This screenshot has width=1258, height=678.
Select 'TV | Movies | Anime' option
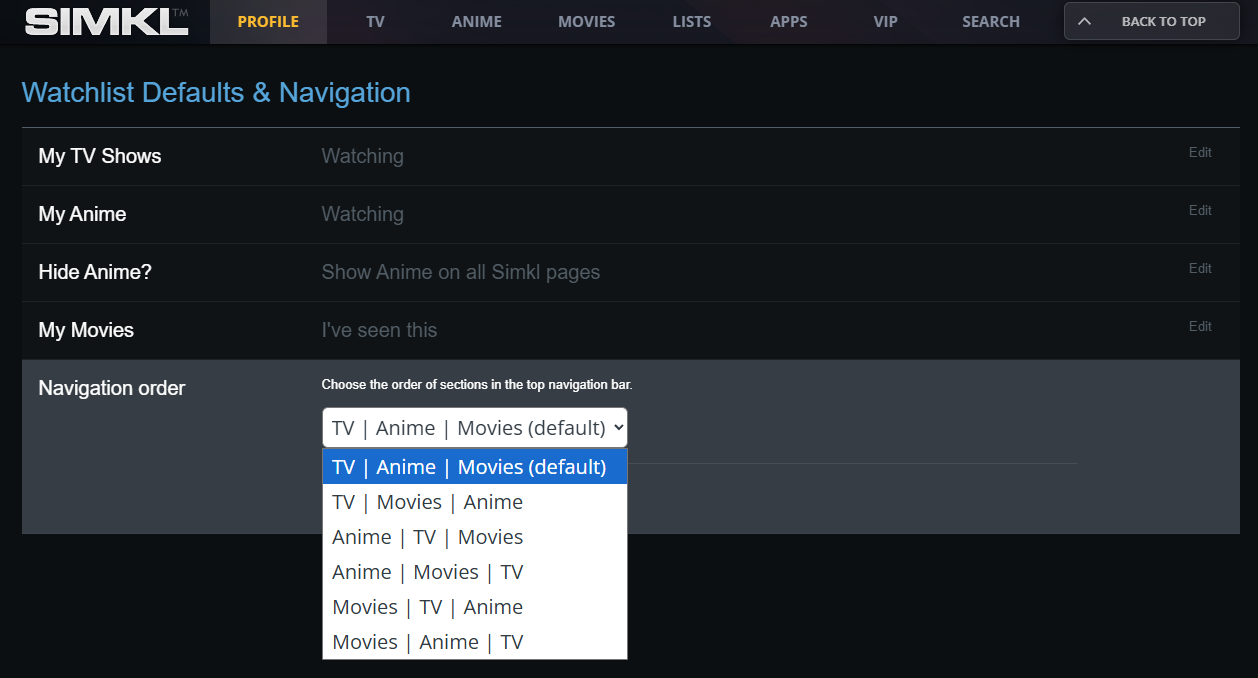click(428, 502)
